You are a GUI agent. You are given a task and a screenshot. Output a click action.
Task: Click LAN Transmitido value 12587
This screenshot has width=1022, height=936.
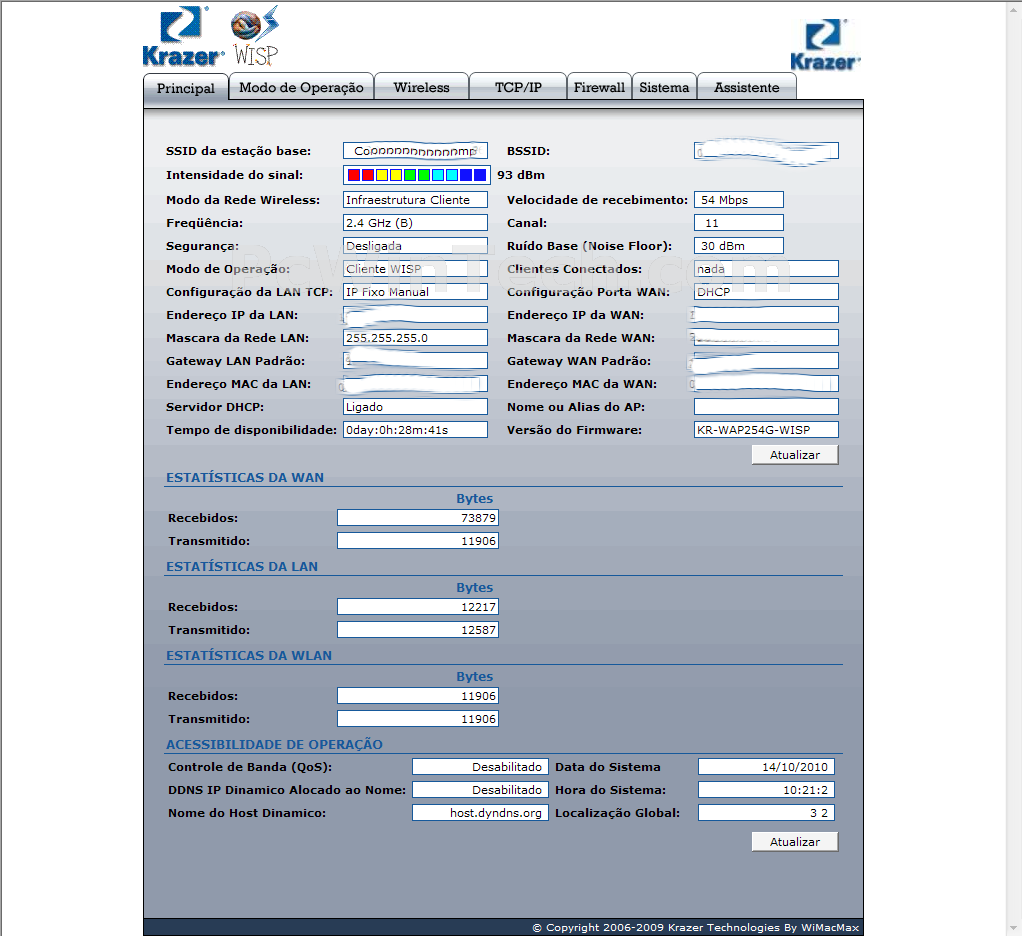click(418, 630)
